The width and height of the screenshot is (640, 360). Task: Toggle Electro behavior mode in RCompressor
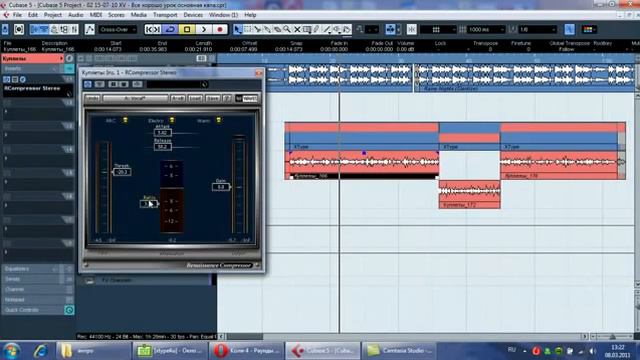172,120
